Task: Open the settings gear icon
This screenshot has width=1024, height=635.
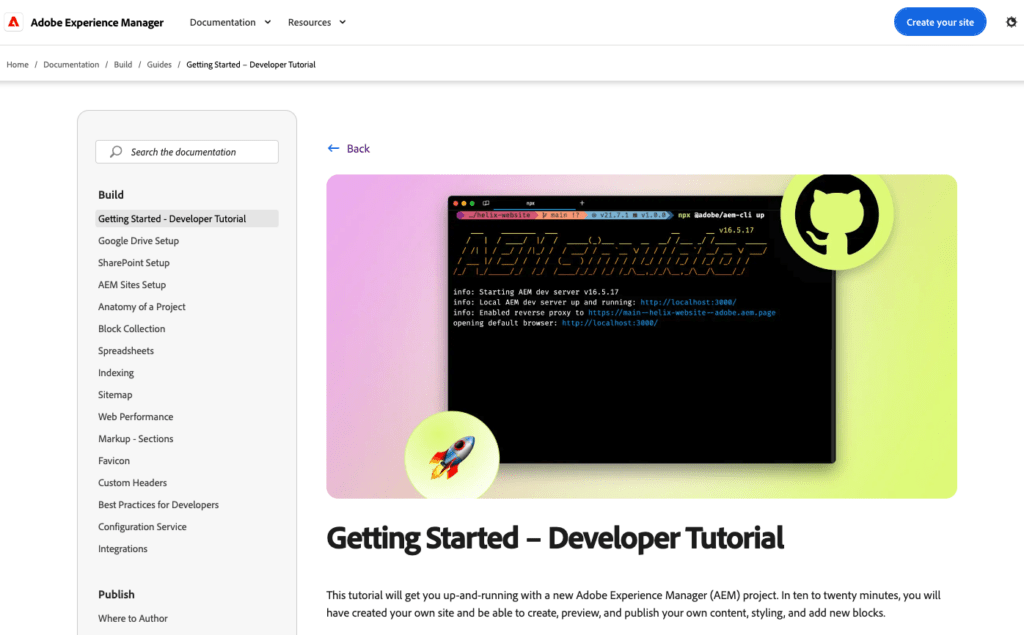Action: [x=1011, y=22]
